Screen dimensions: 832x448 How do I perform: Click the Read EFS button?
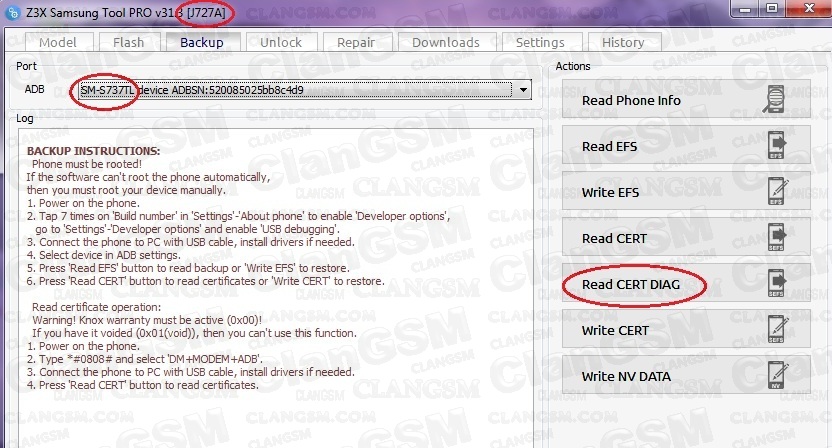point(686,145)
